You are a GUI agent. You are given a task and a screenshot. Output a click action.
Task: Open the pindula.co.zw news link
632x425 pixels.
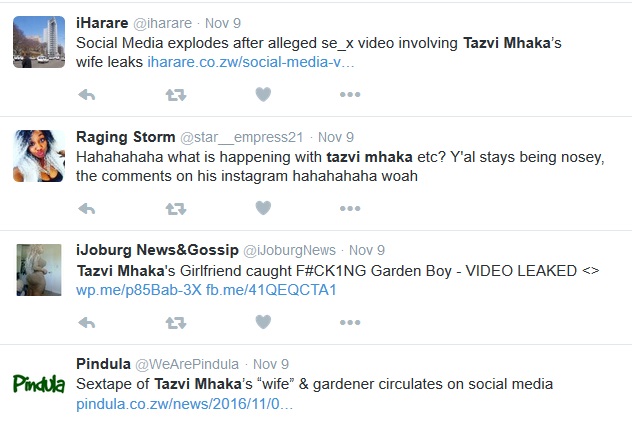tap(184, 404)
